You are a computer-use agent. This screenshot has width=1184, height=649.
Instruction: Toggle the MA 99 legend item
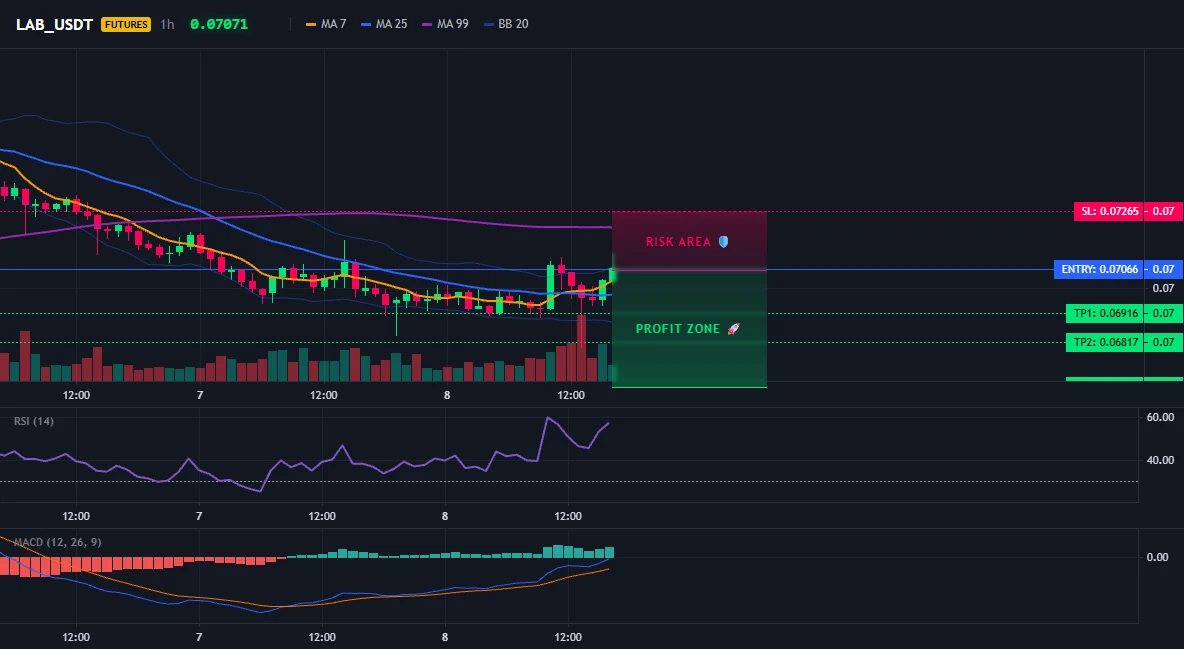click(446, 24)
